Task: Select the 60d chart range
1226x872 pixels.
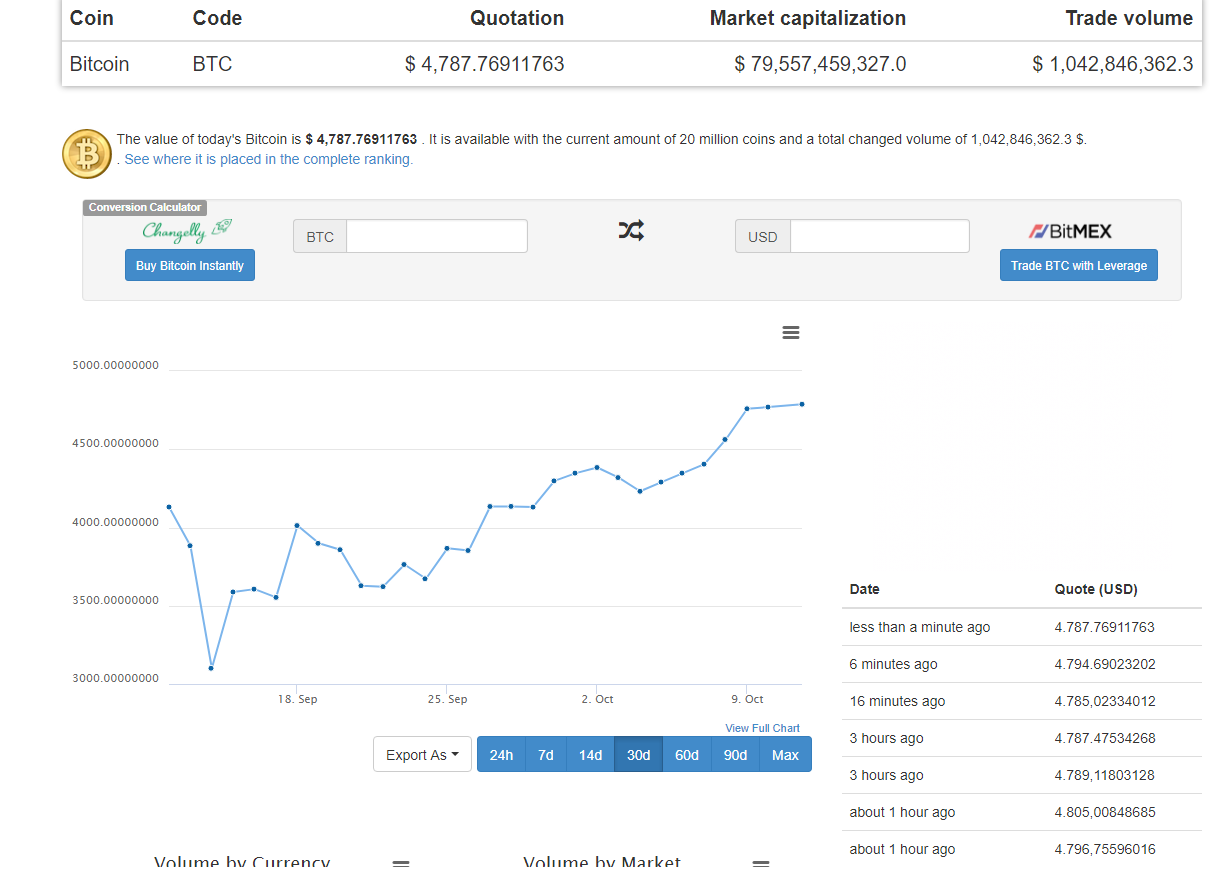Action: 687,755
